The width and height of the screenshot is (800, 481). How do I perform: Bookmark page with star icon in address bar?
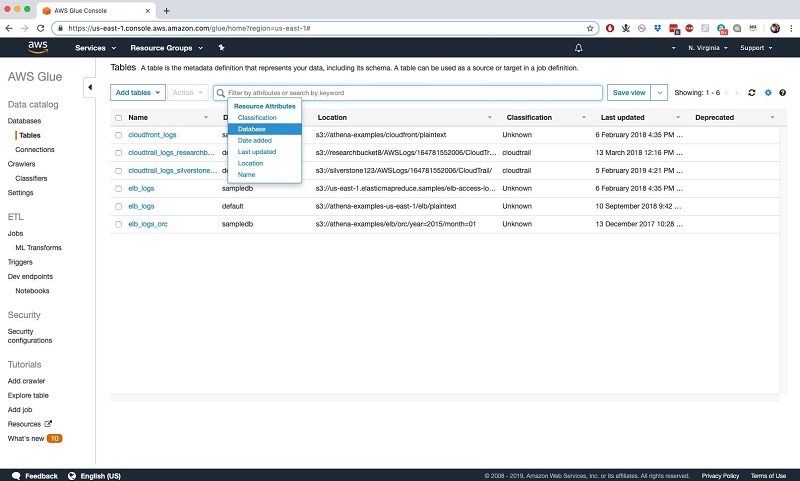(590, 28)
